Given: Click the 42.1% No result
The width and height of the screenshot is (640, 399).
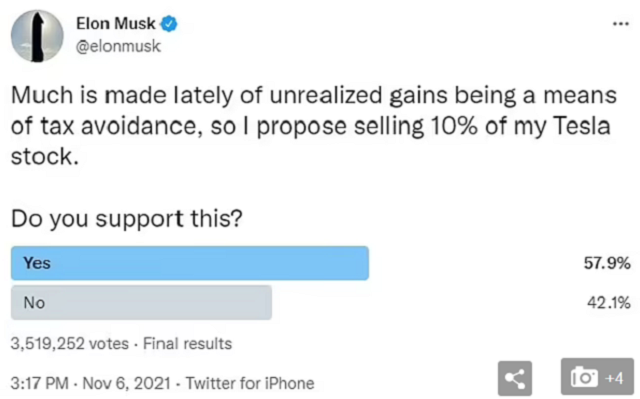Looking at the screenshot, I should pos(609,303).
